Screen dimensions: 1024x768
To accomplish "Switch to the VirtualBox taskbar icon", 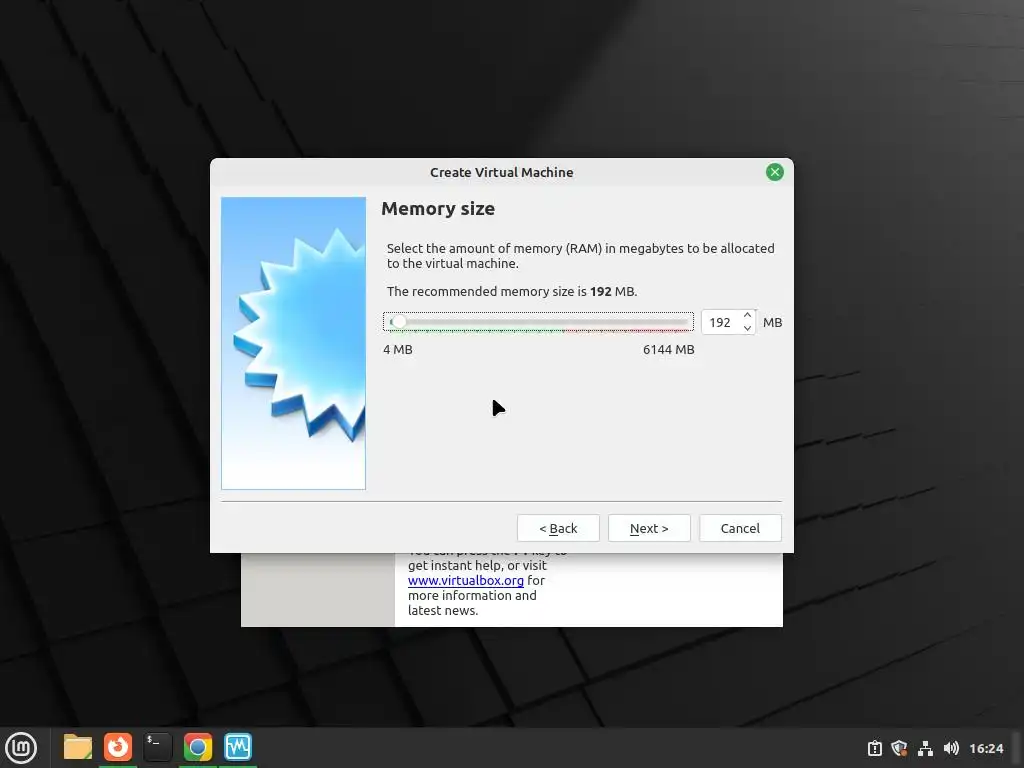I will click(238, 747).
